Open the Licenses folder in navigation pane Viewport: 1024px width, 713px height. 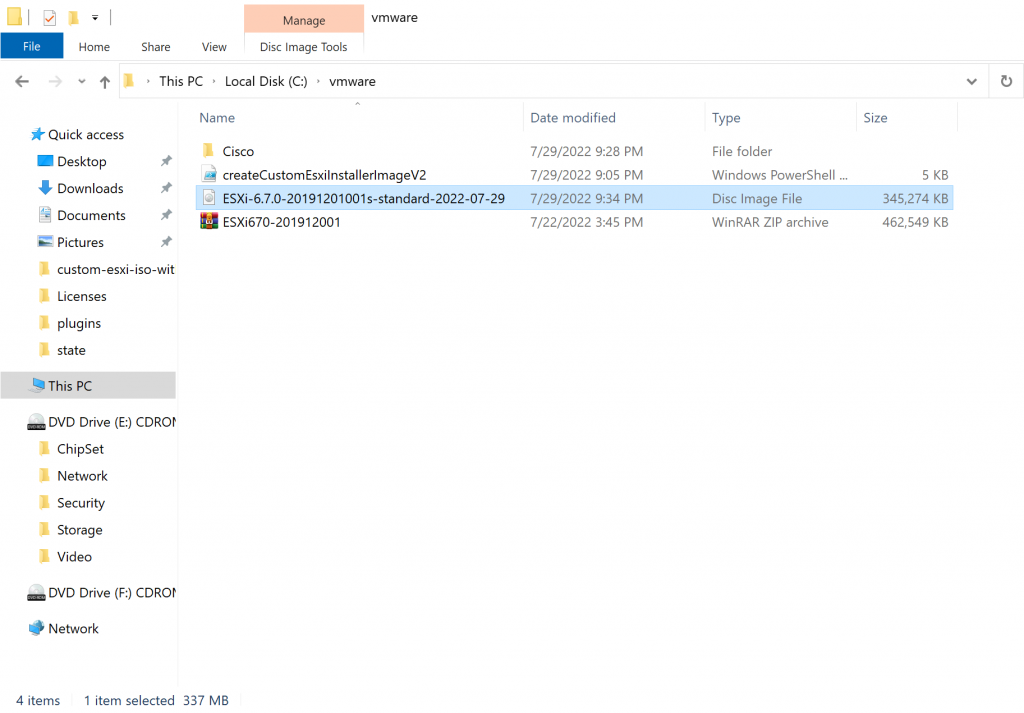pyautogui.click(x=82, y=296)
